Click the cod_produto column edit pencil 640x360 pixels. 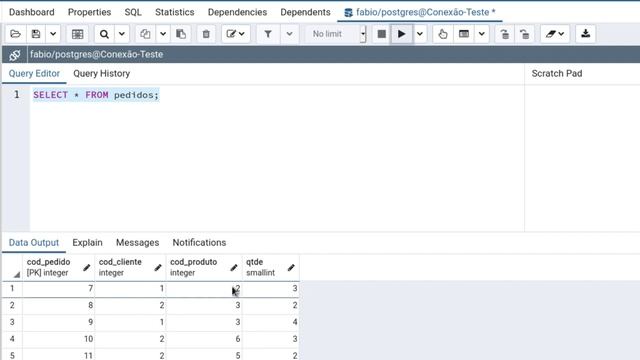[234, 268]
